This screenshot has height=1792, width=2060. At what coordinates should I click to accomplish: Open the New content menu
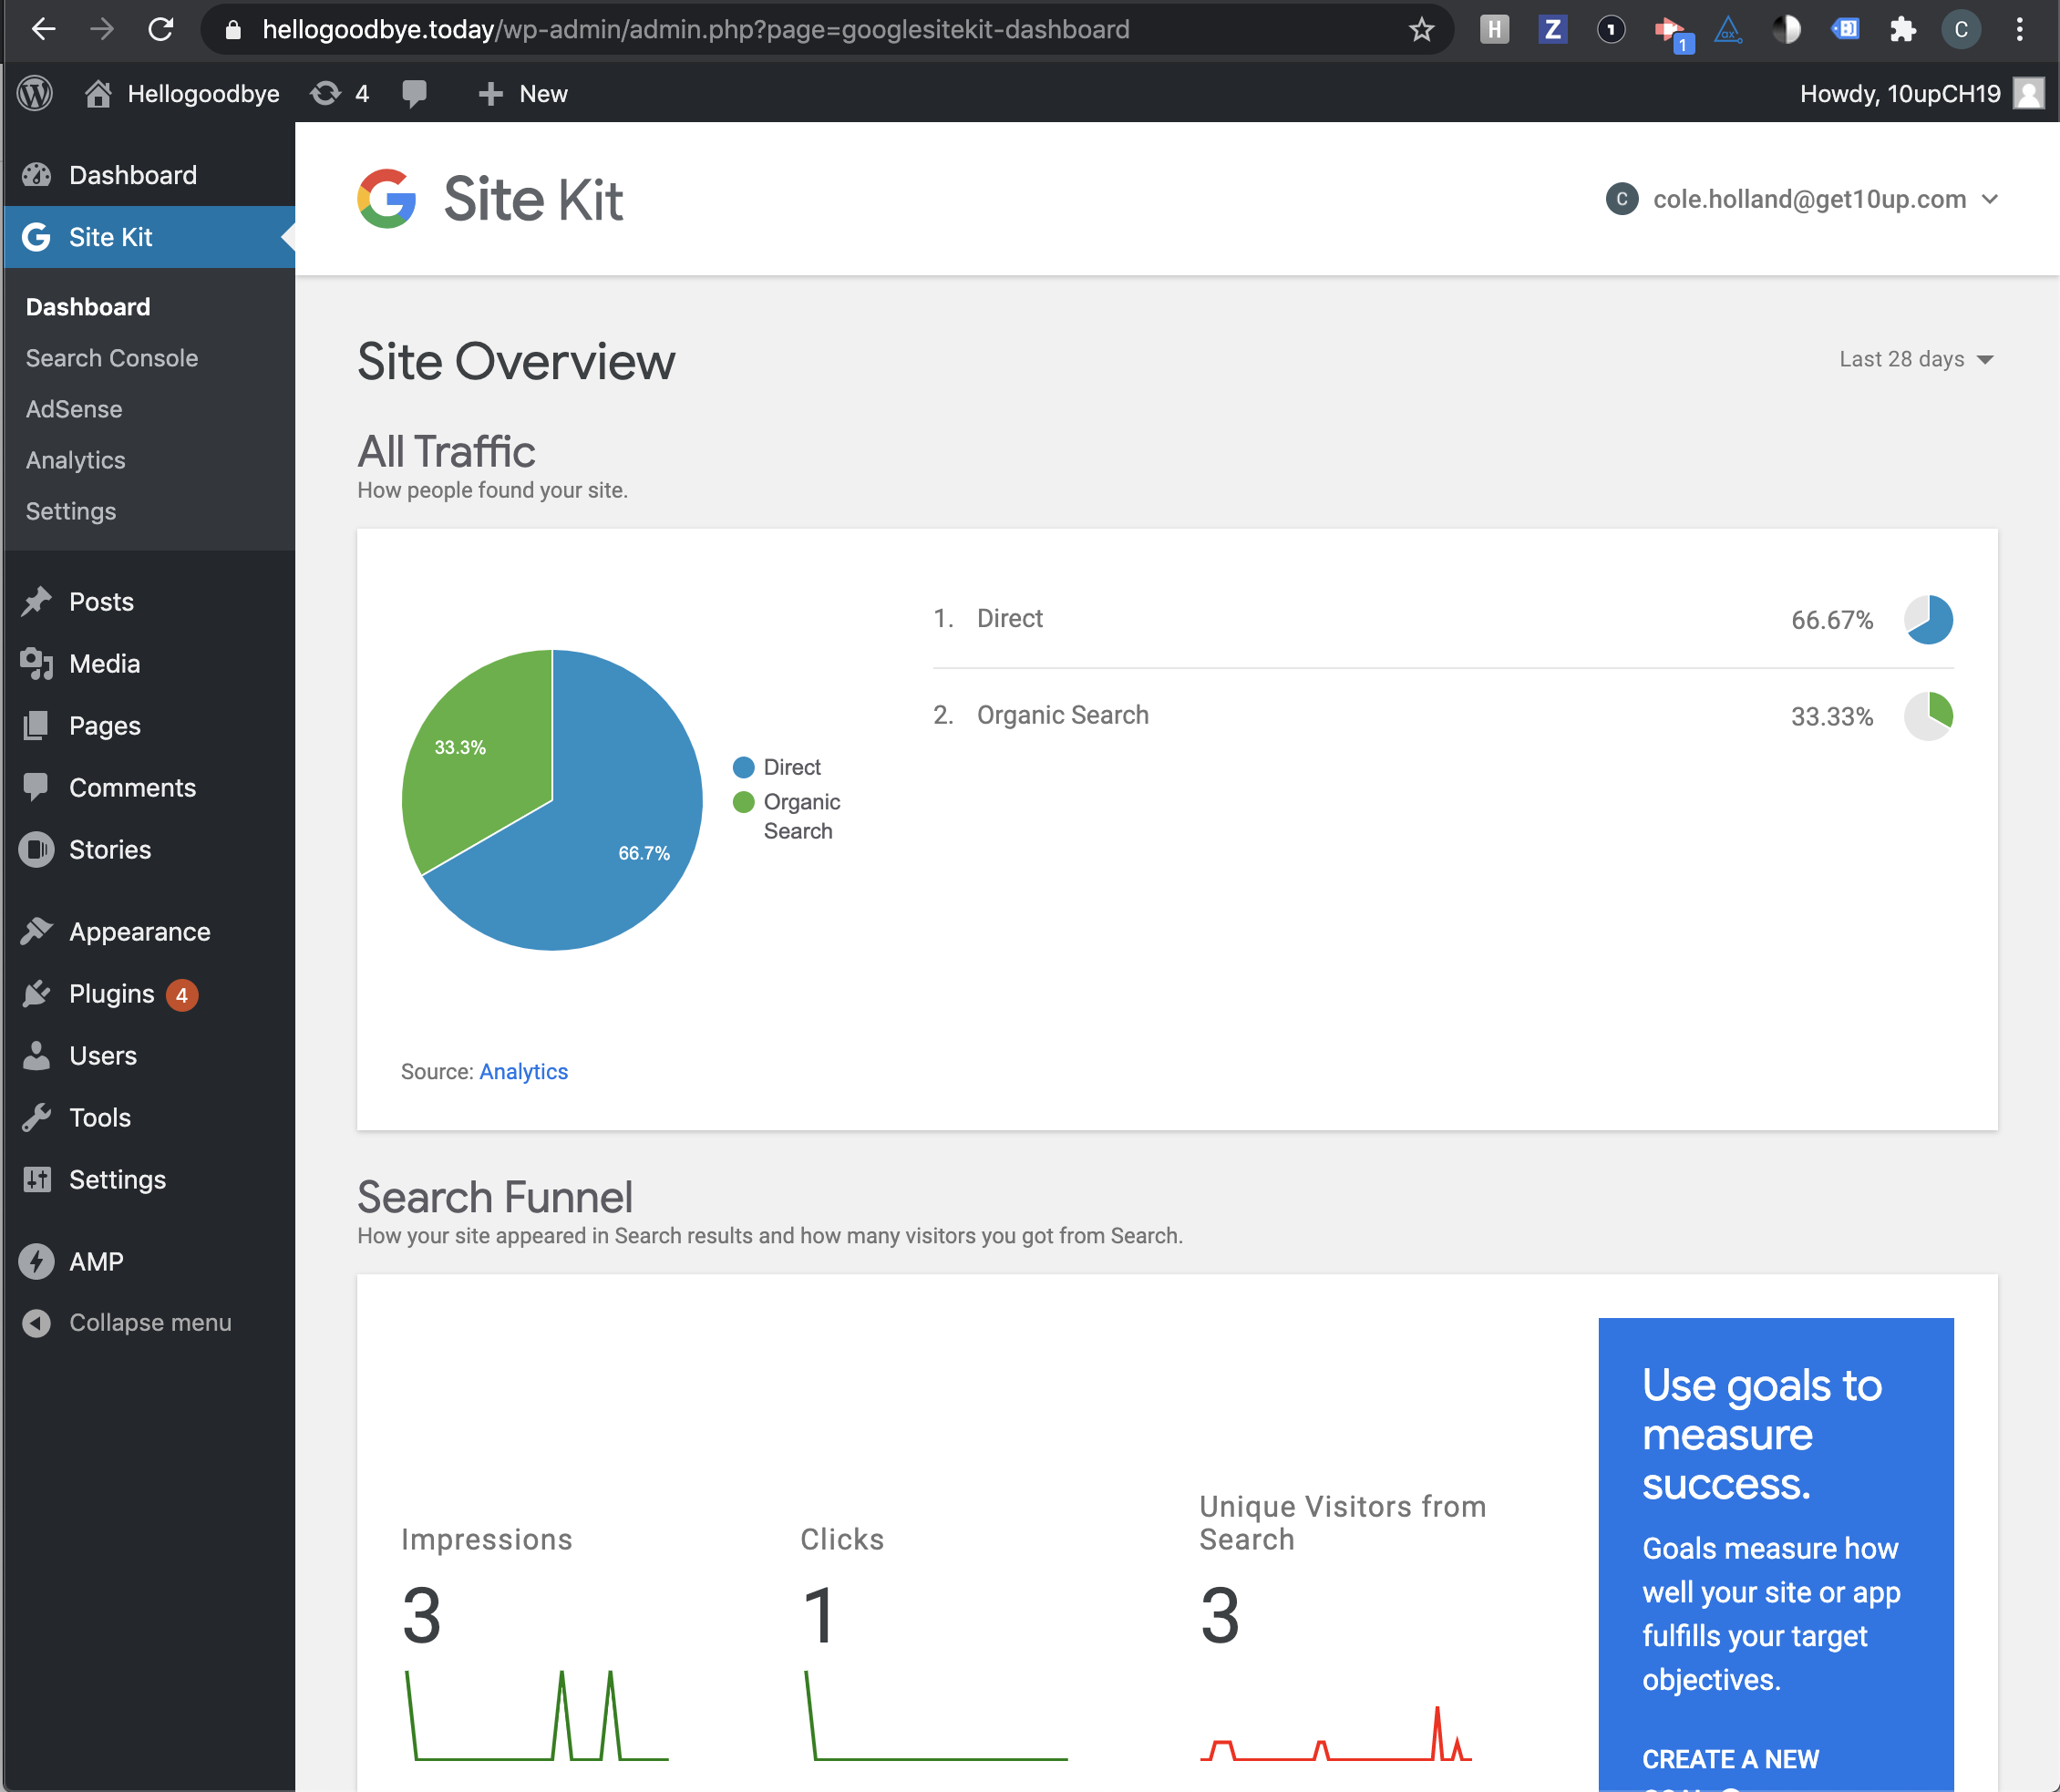tap(522, 93)
